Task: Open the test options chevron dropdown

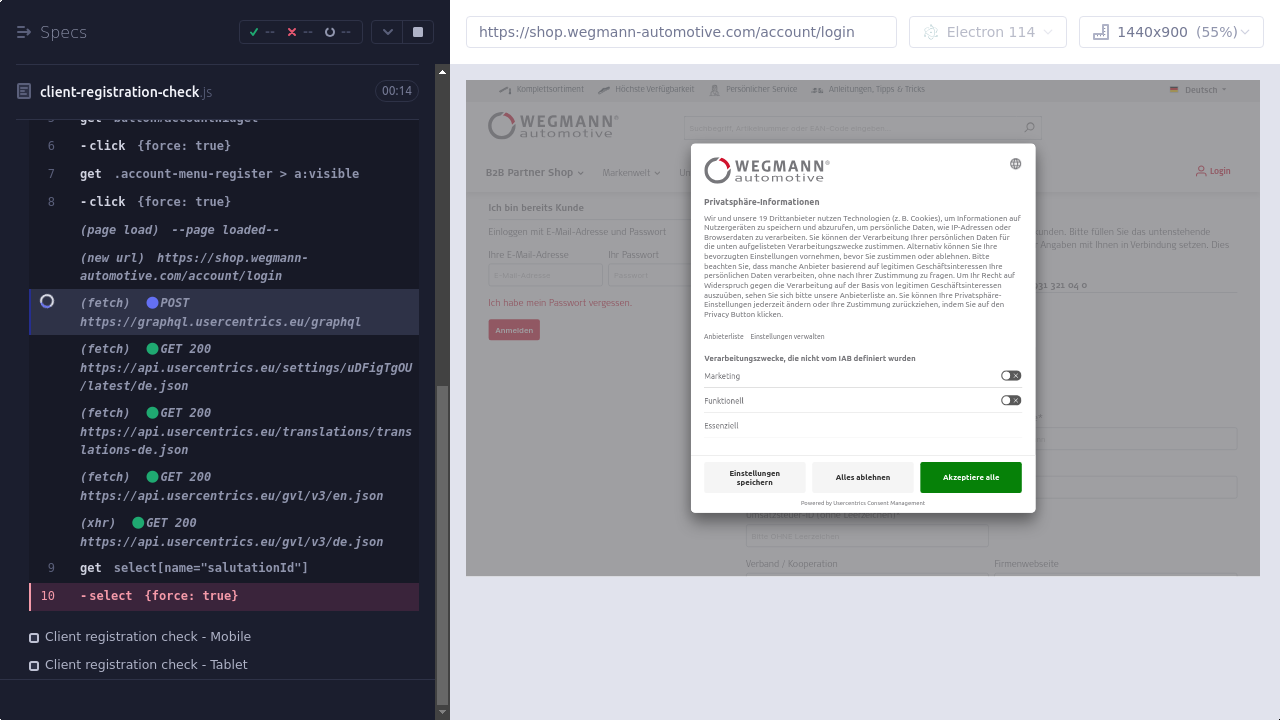Action: [x=387, y=32]
